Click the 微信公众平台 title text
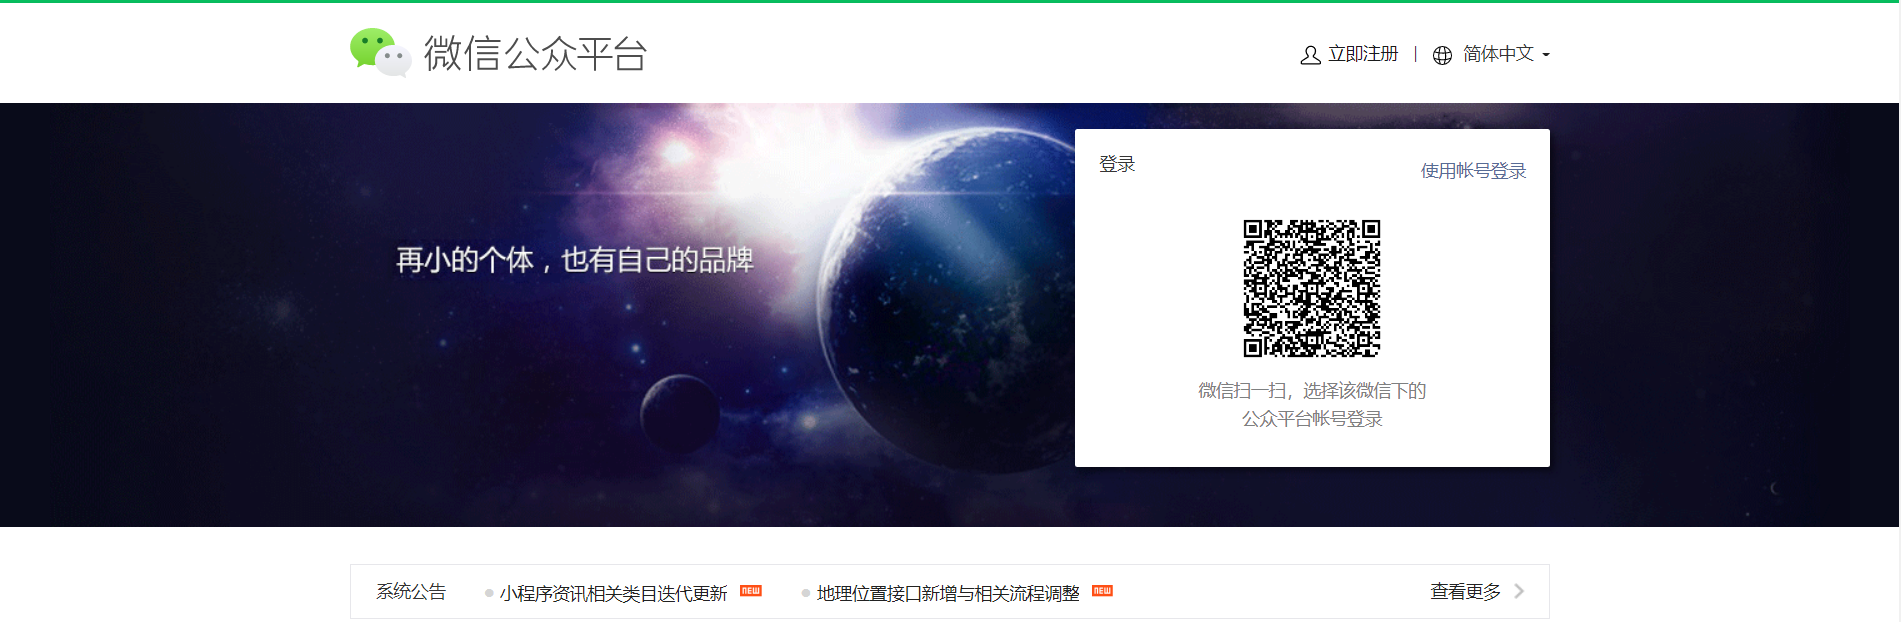Image resolution: width=1901 pixels, height=622 pixels. pos(535,54)
